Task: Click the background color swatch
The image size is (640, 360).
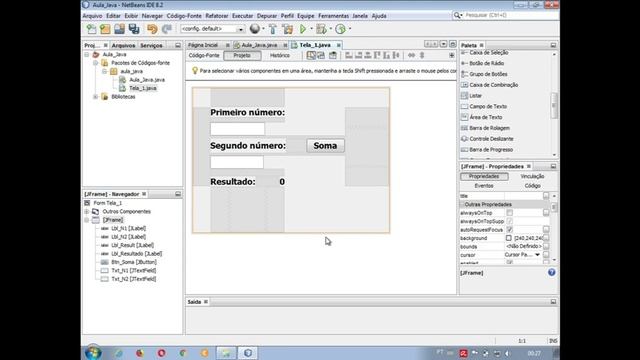Action: pyautogui.click(x=509, y=238)
